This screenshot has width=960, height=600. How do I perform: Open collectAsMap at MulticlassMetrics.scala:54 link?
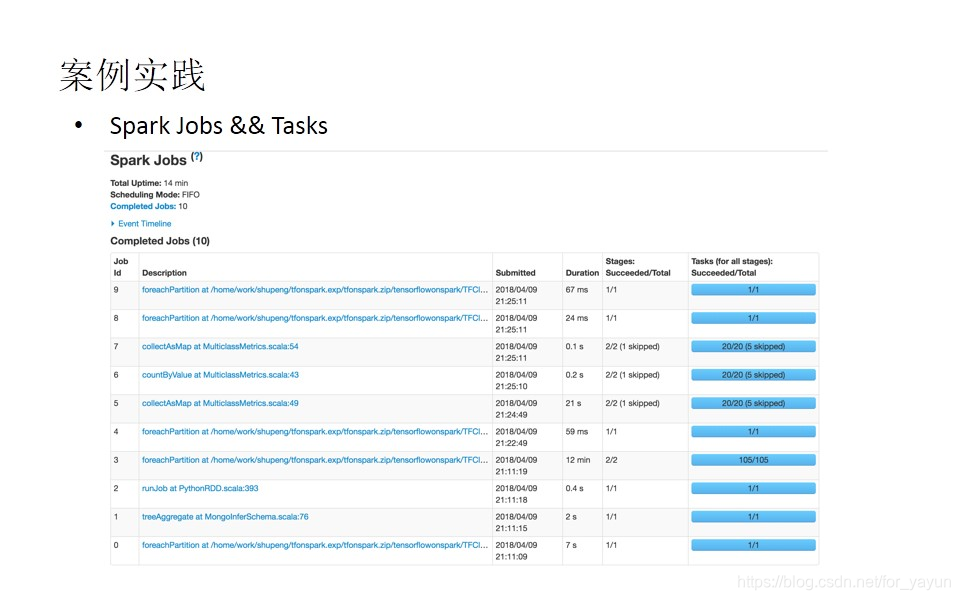pyautogui.click(x=220, y=347)
